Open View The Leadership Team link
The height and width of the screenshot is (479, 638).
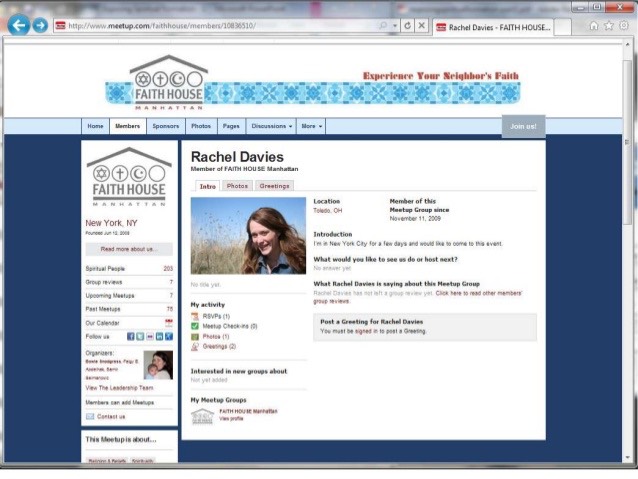click(x=119, y=388)
